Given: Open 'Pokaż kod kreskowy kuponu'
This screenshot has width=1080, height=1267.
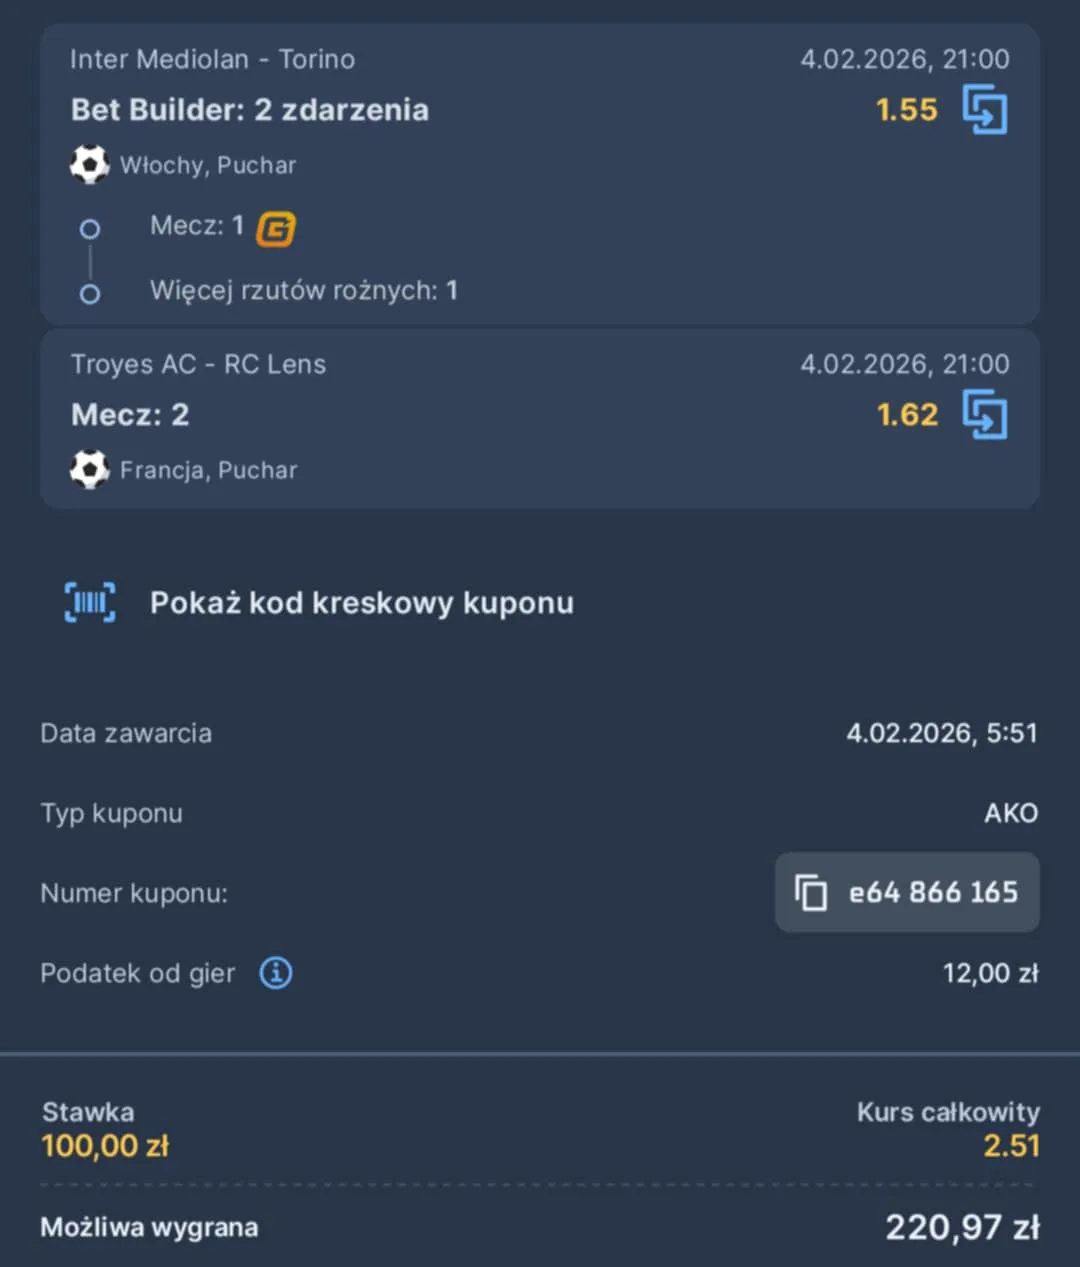Looking at the screenshot, I should 362,602.
